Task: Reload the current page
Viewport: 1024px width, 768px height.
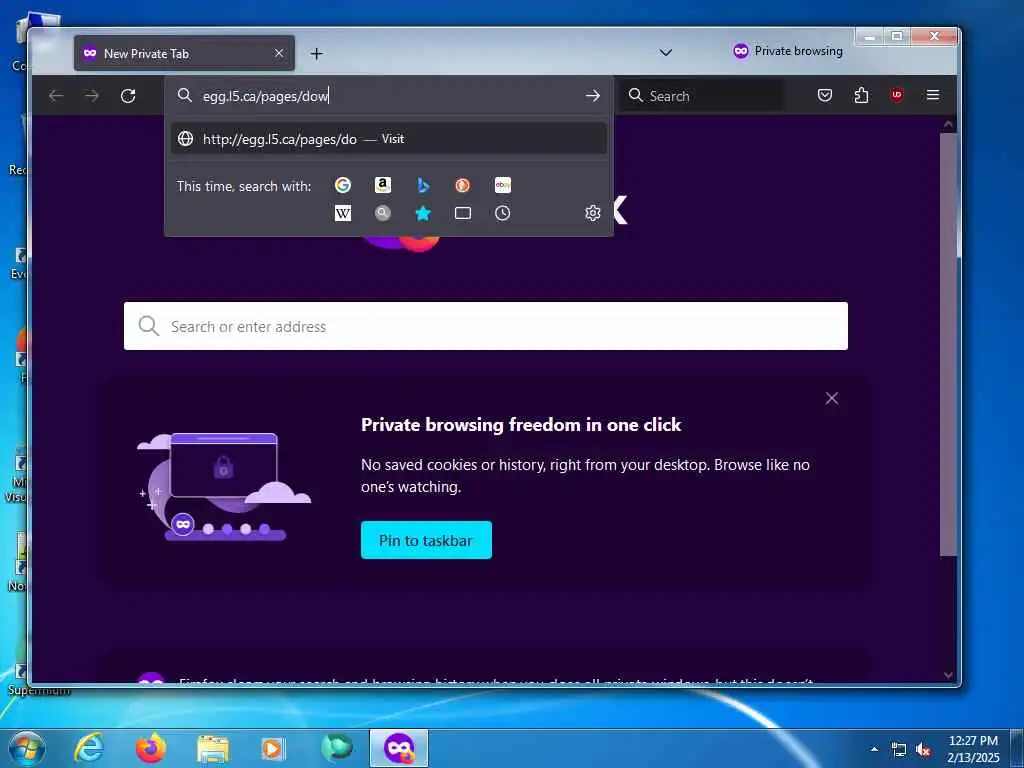Action: (x=128, y=96)
